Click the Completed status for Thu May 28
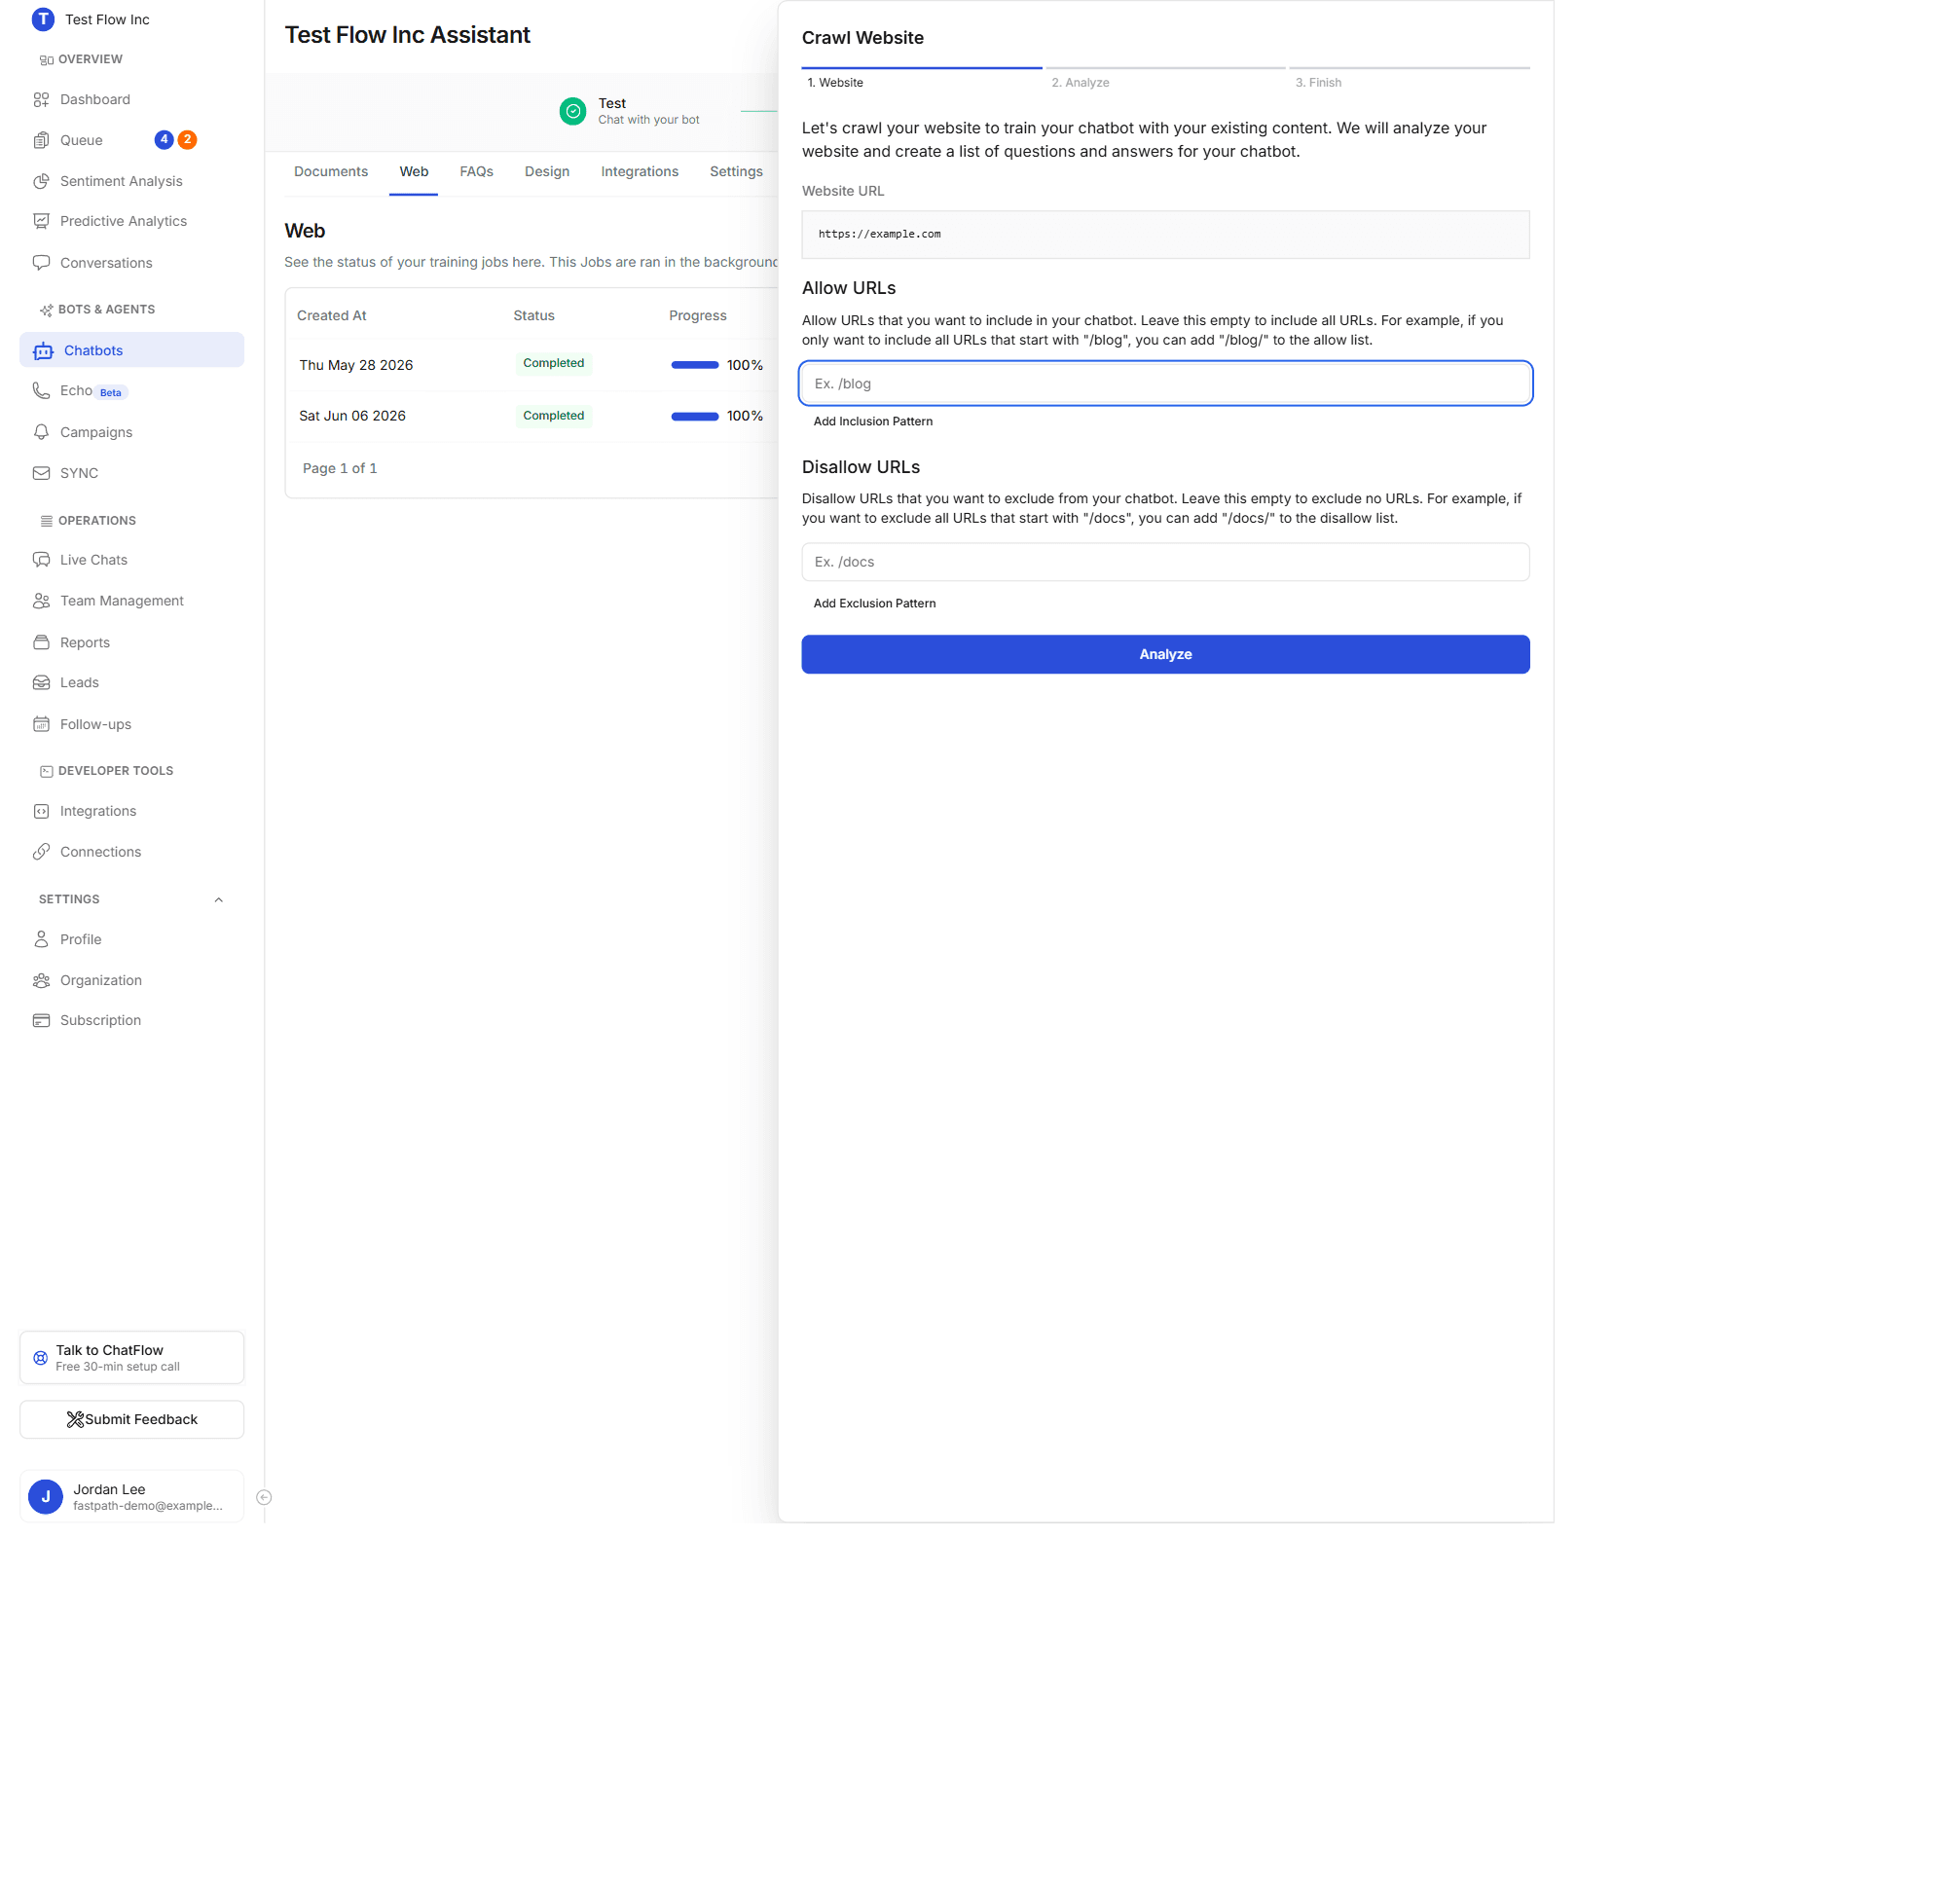 (553, 363)
